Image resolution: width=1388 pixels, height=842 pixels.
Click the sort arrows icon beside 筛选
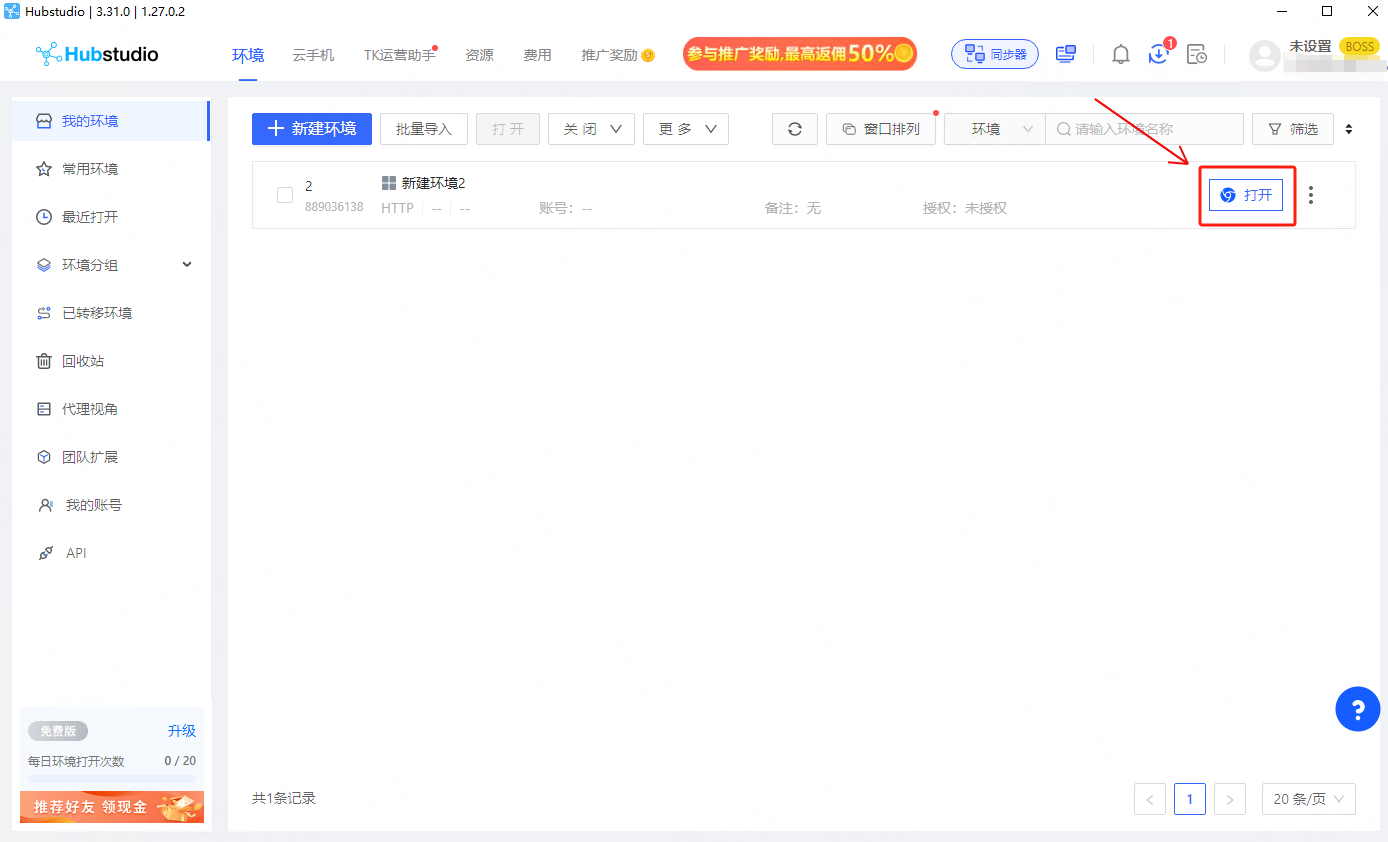pos(1349,129)
